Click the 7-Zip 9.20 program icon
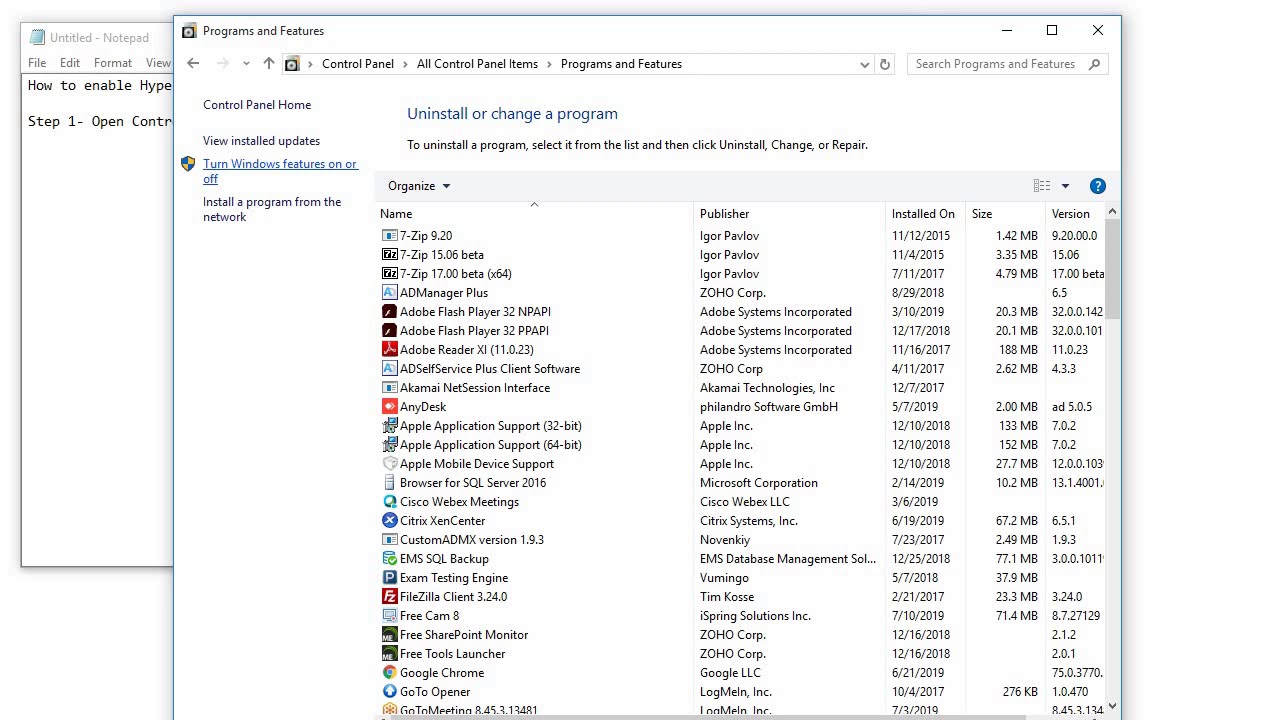The image size is (1280, 720). pos(389,236)
